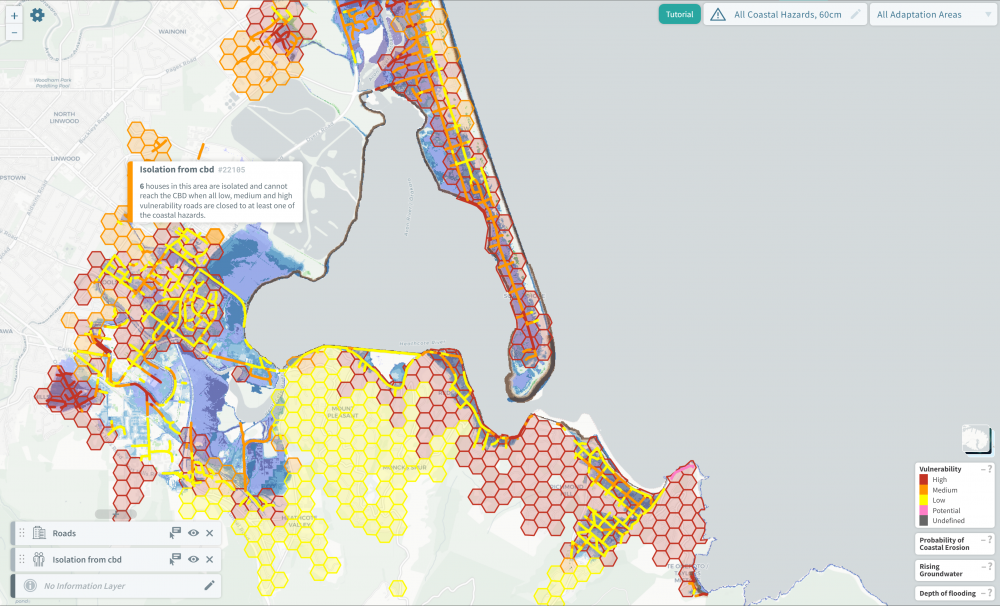The height and width of the screenshot is (606, 1000).
Task: Switch basemap using the minimap thumbnail
Action: [x=976, y=439]
